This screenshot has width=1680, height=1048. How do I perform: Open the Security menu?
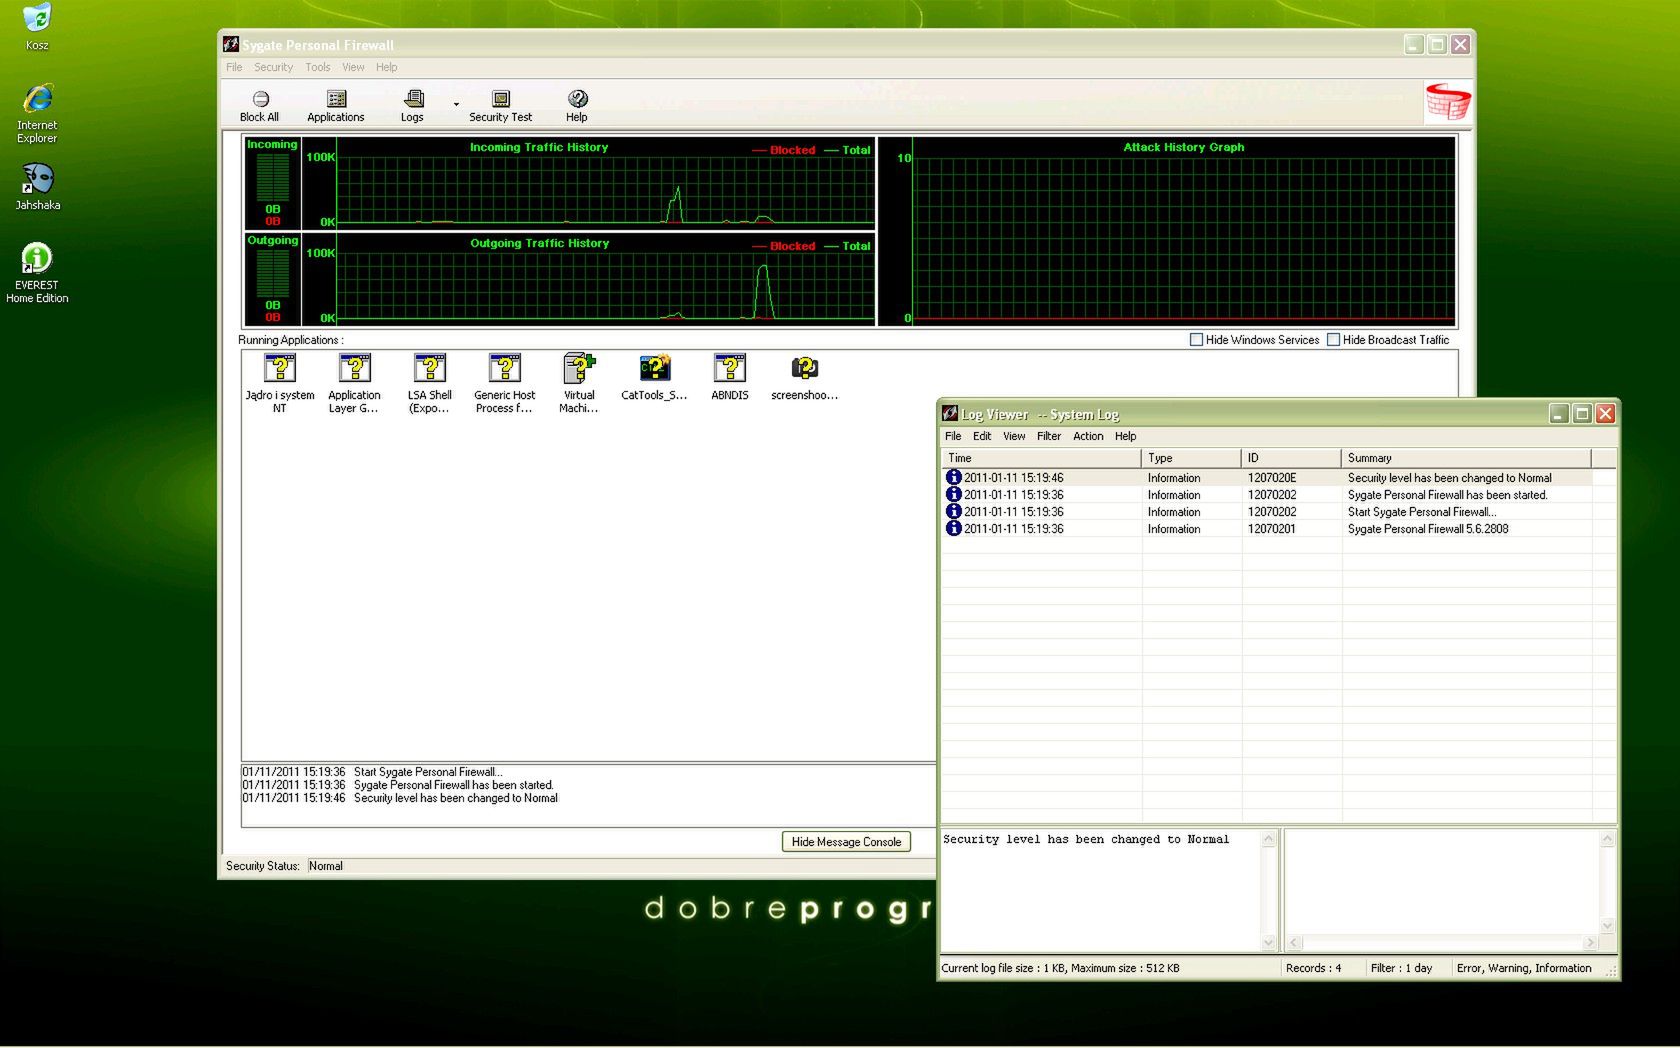pos(273,67)
